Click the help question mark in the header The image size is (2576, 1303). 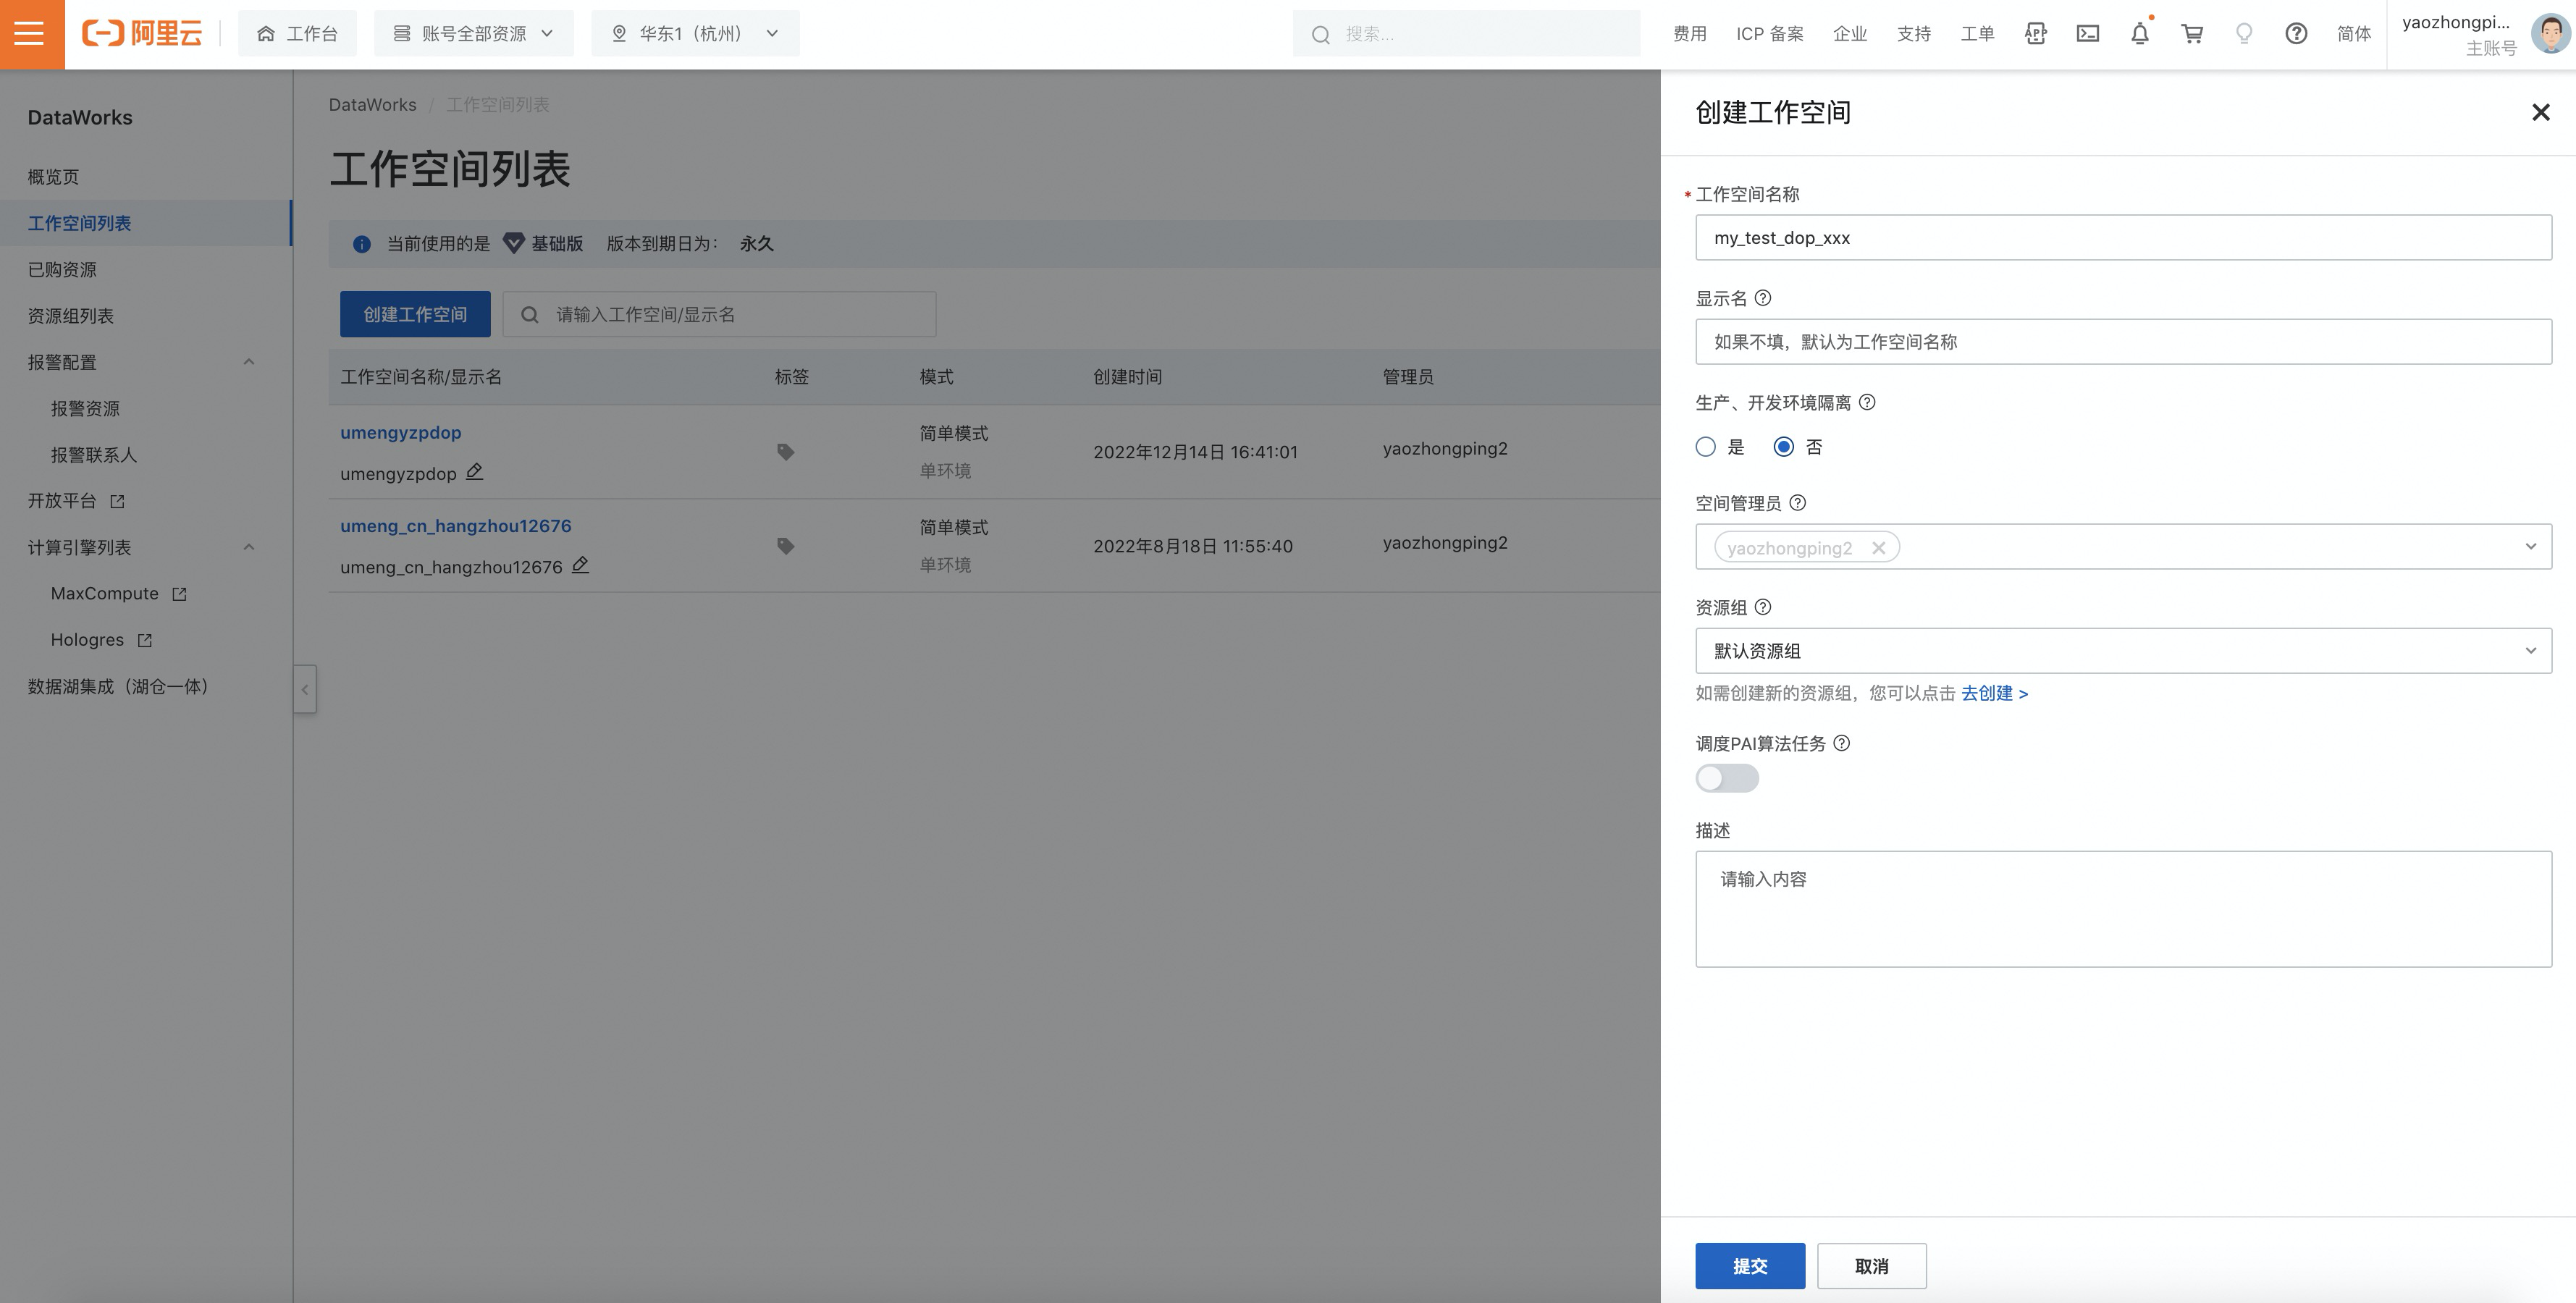2295,34
